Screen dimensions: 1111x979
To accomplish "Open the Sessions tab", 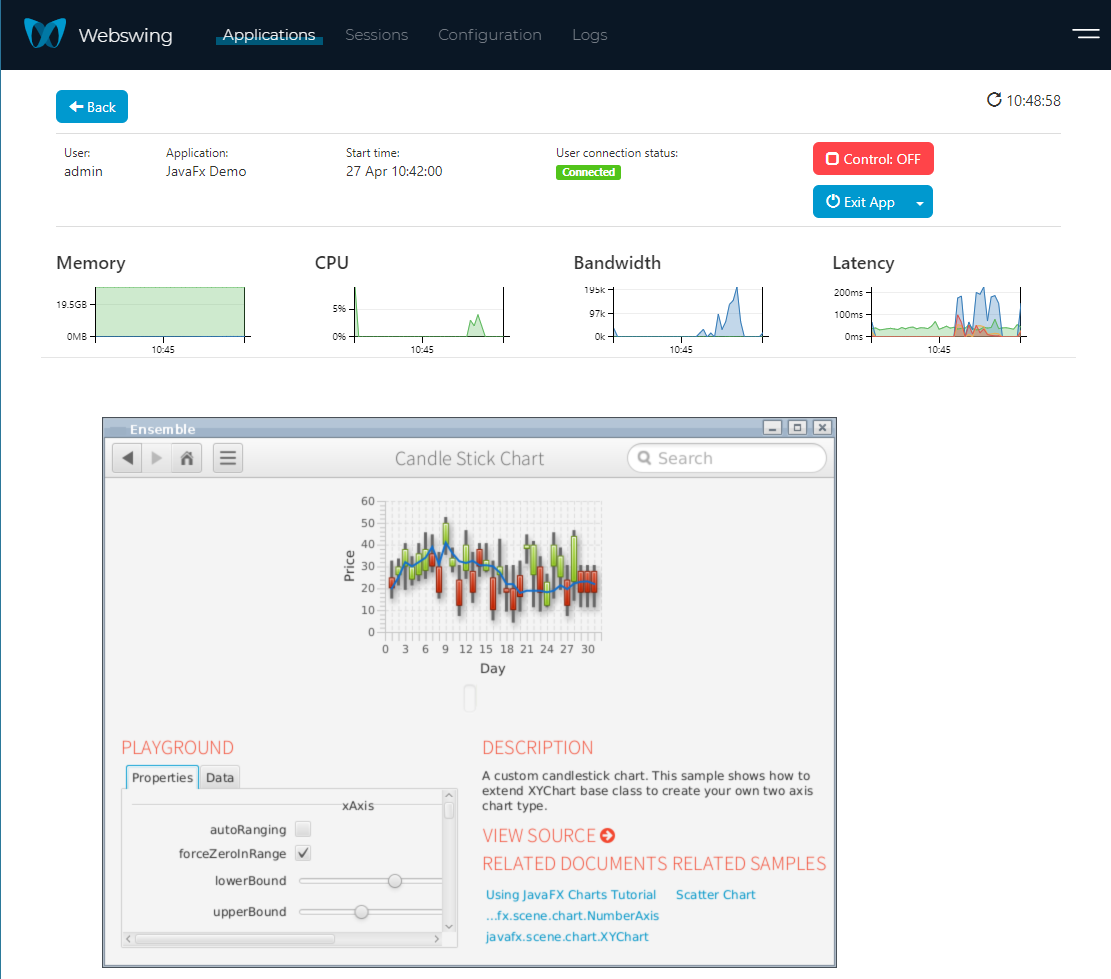I will 376,35.
